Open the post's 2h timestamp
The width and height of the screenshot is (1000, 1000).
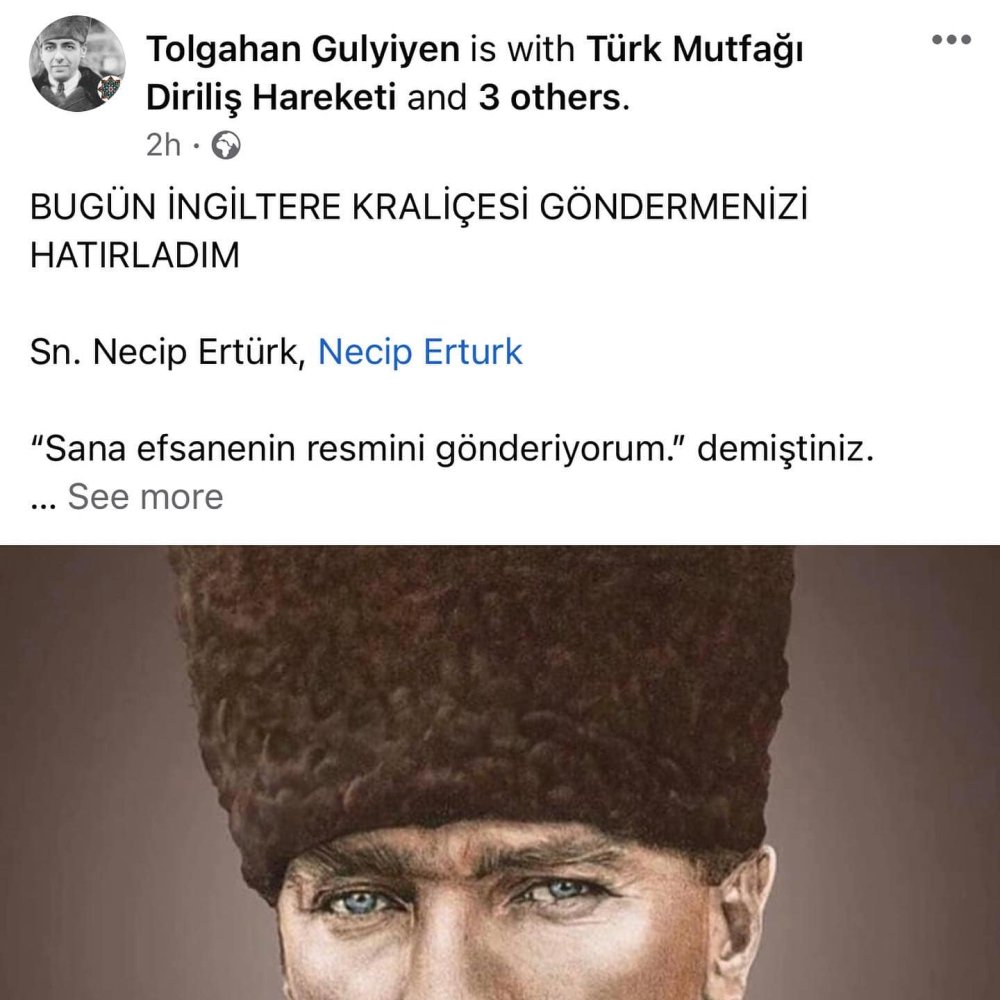[x=163, y=145]
